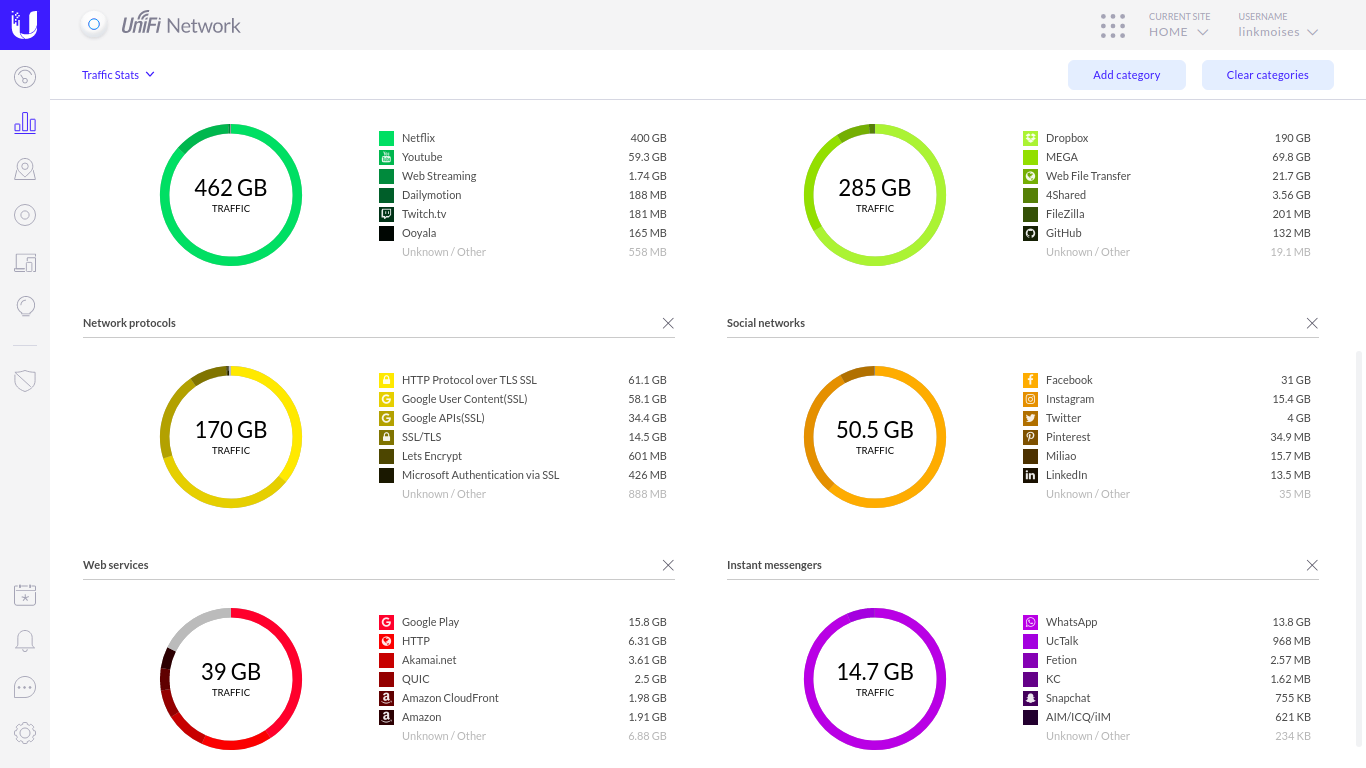Click the Add category button
The width and height of the screenshot is (1366, 768).
pos(1126,75)
